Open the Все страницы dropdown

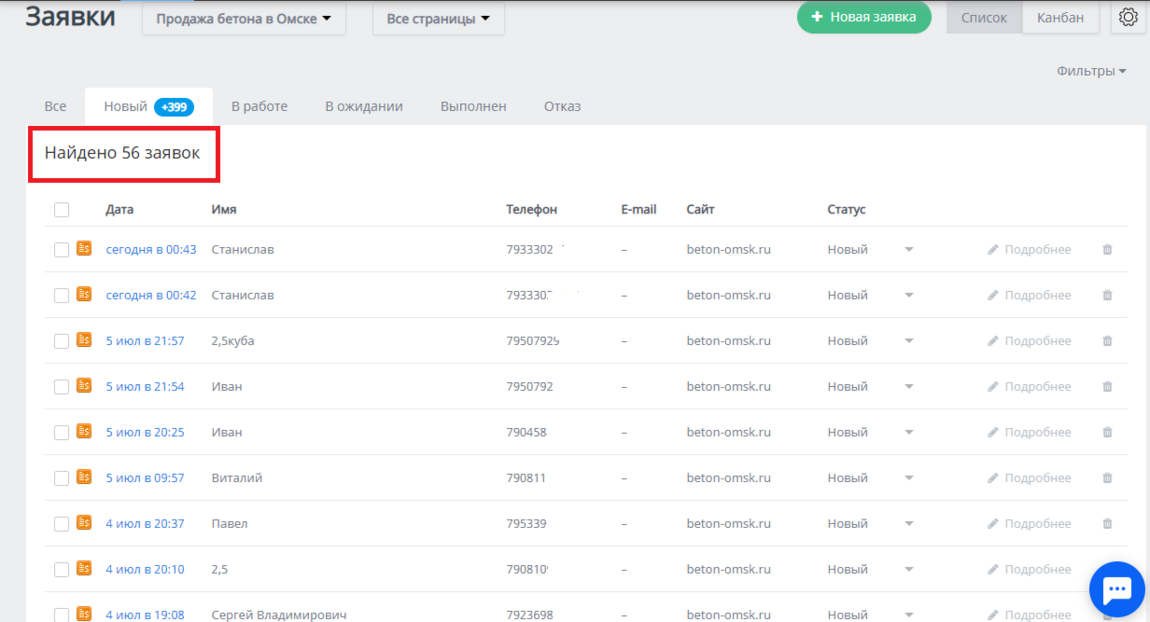coord(438,19)
